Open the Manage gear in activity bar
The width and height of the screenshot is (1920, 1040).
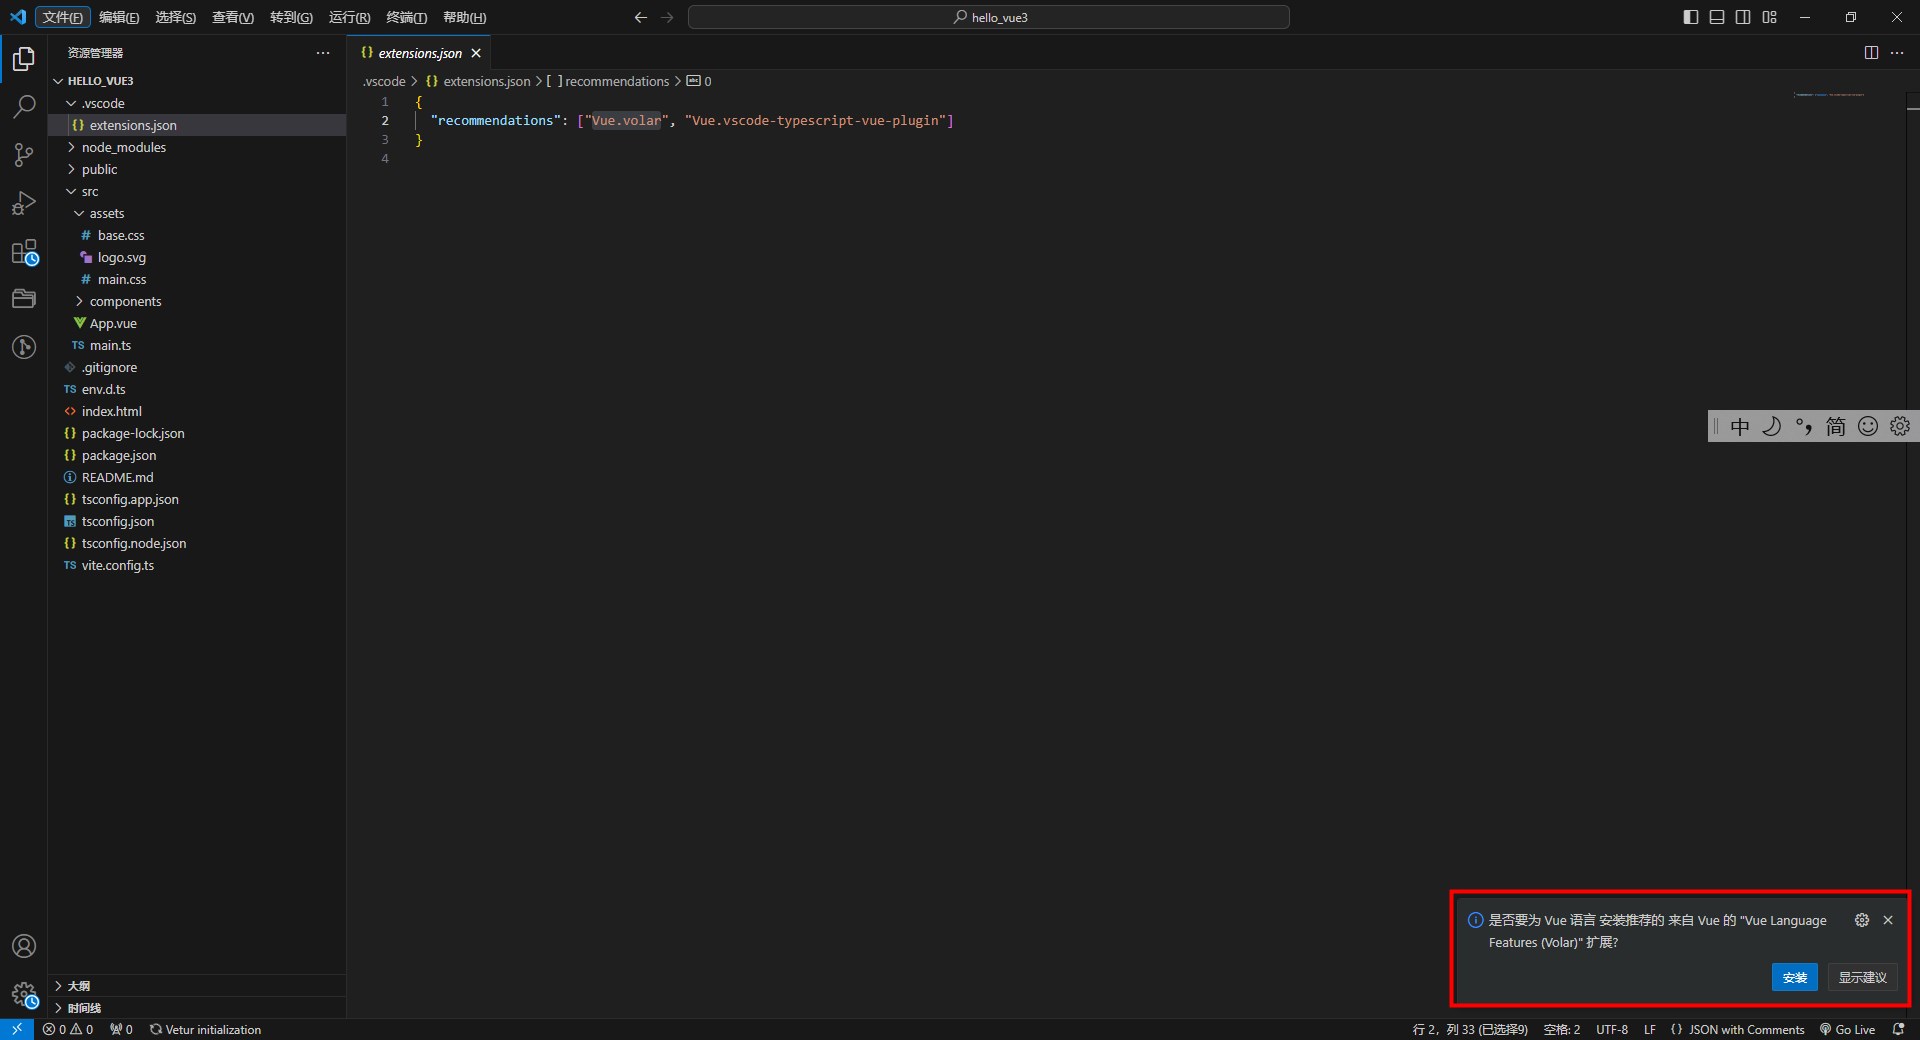[24, 994]
